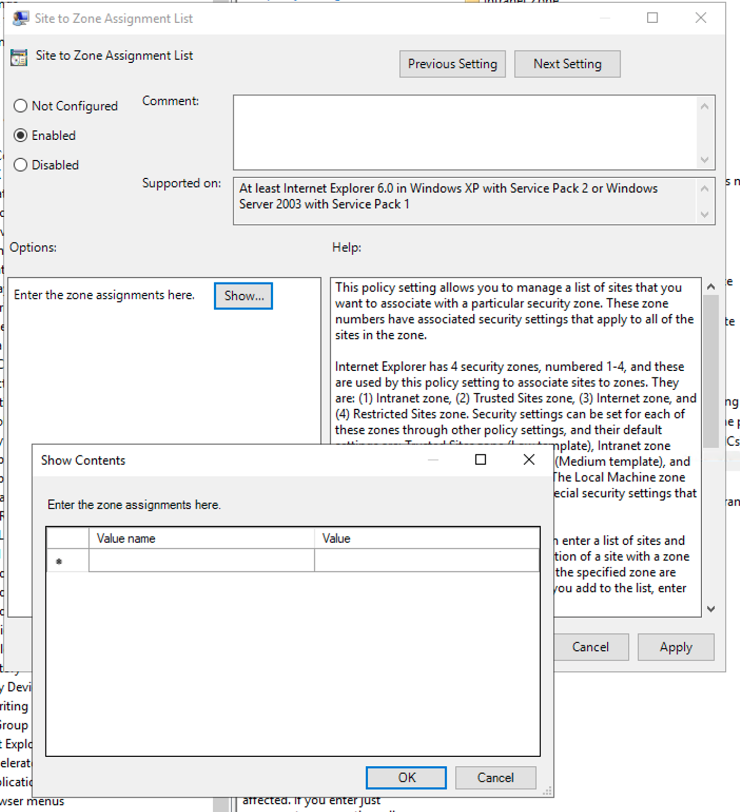Cancel the Site to Zone Assignment dialog
The height and width of the screenshot is (812, 740).
pyautogui.click(x=590, y=647)
